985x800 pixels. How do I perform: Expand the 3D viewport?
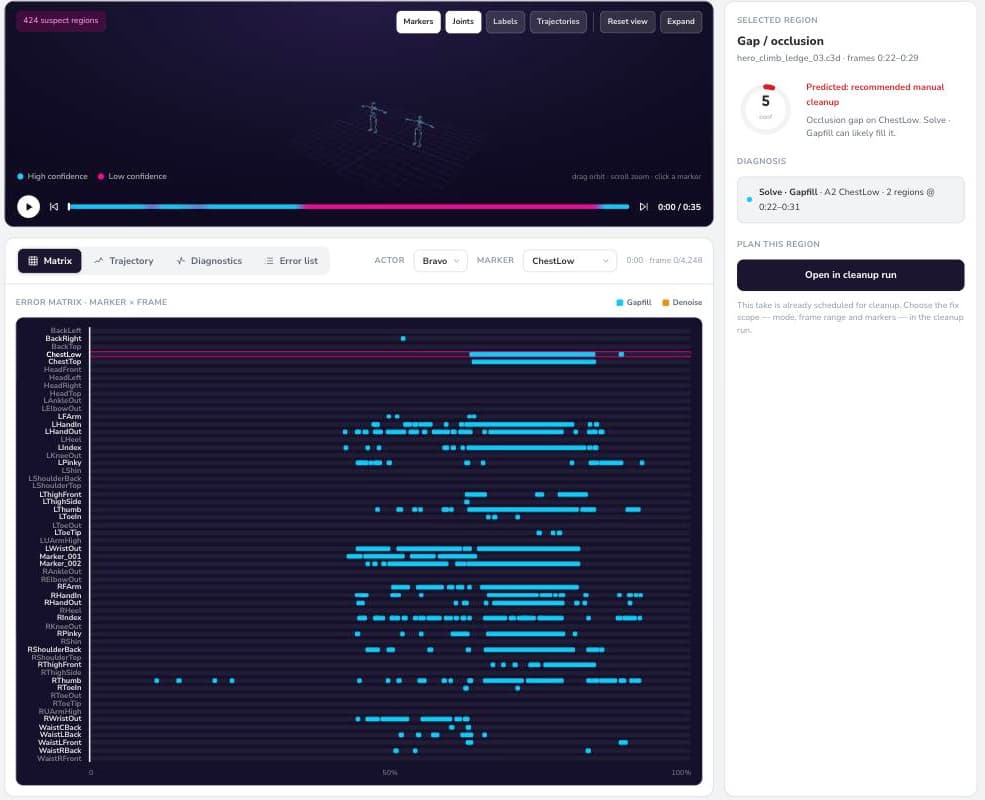click(x=681, y=21)
